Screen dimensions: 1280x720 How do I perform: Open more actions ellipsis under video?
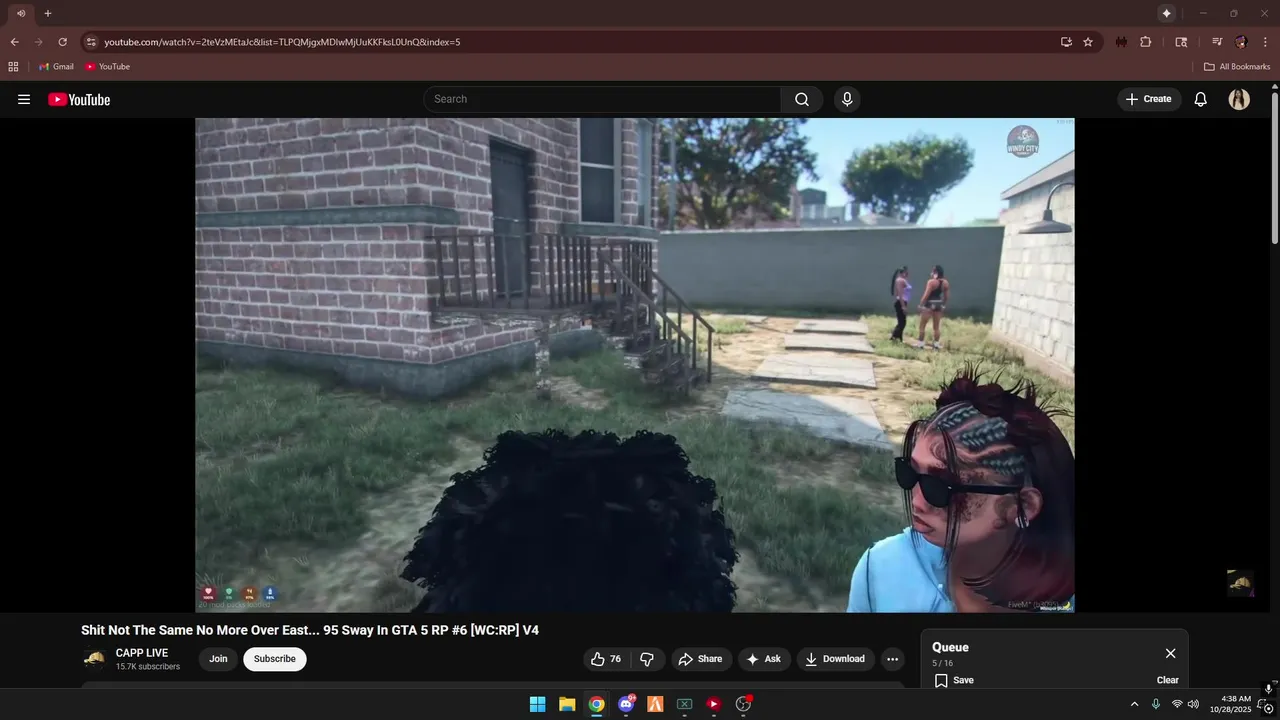[x=892, y=659]
